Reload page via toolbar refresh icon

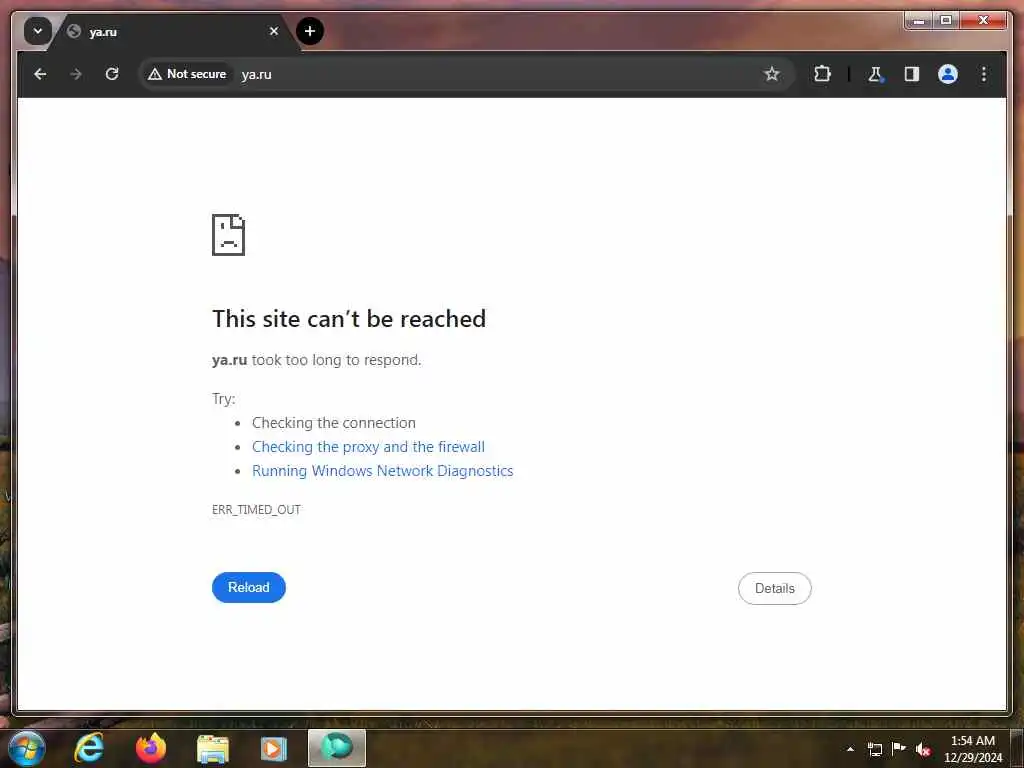(112, 74)
